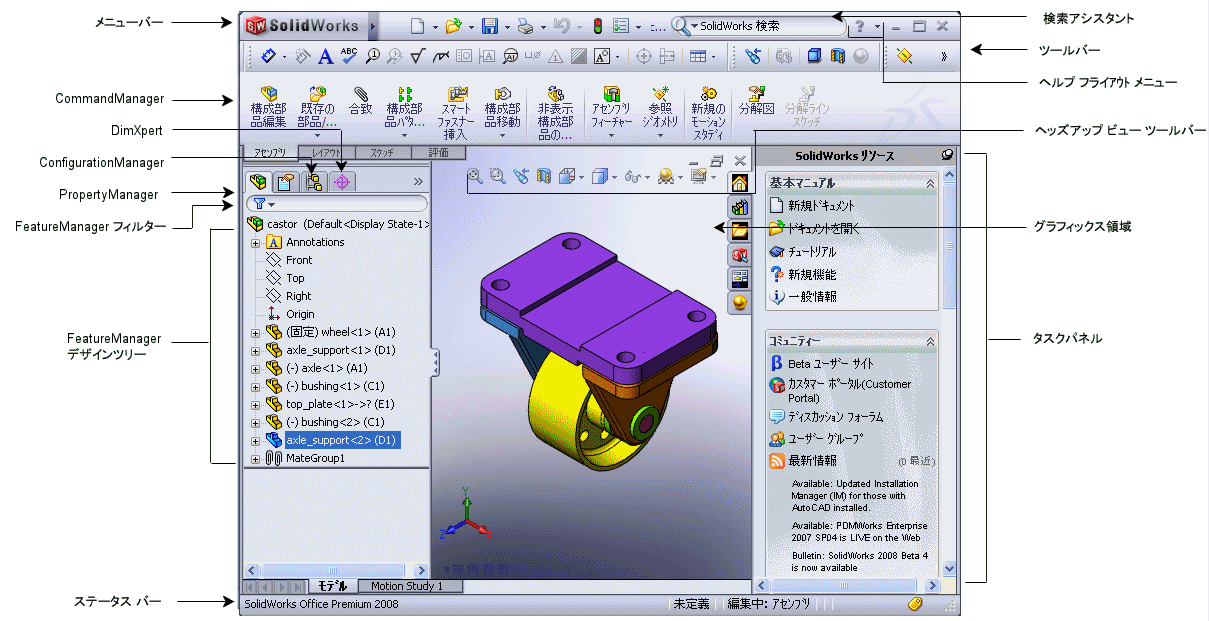Open the Design Library task pane icon
The image size is (1209, 621).
tap(740, 207)
